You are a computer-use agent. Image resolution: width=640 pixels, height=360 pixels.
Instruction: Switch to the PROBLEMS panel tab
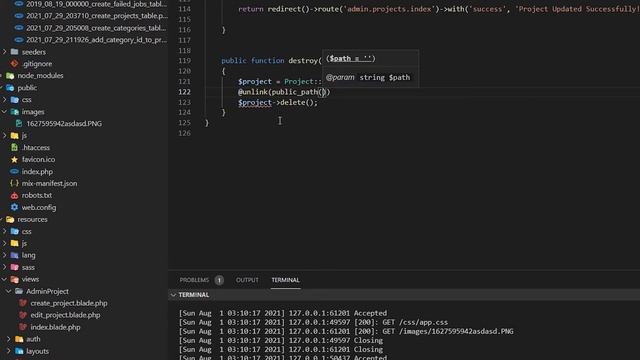[x=194, y=280]
